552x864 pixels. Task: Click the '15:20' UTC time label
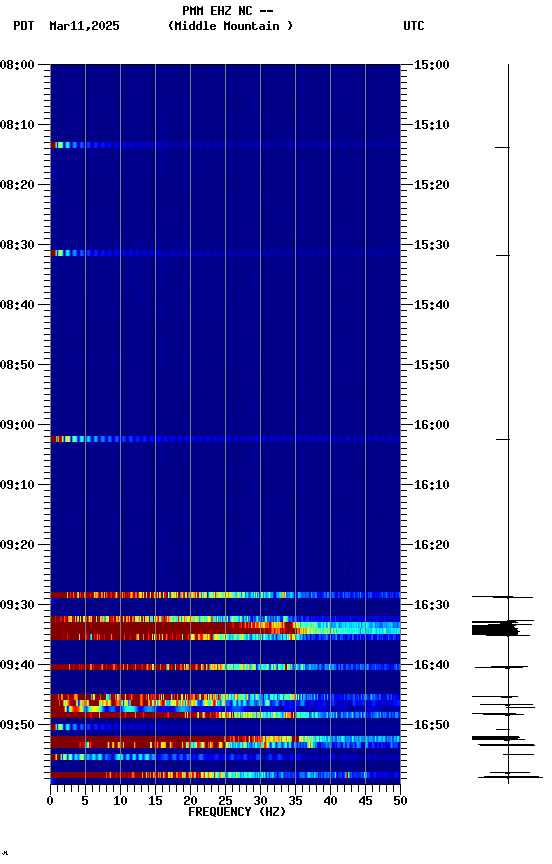point(432,185)
